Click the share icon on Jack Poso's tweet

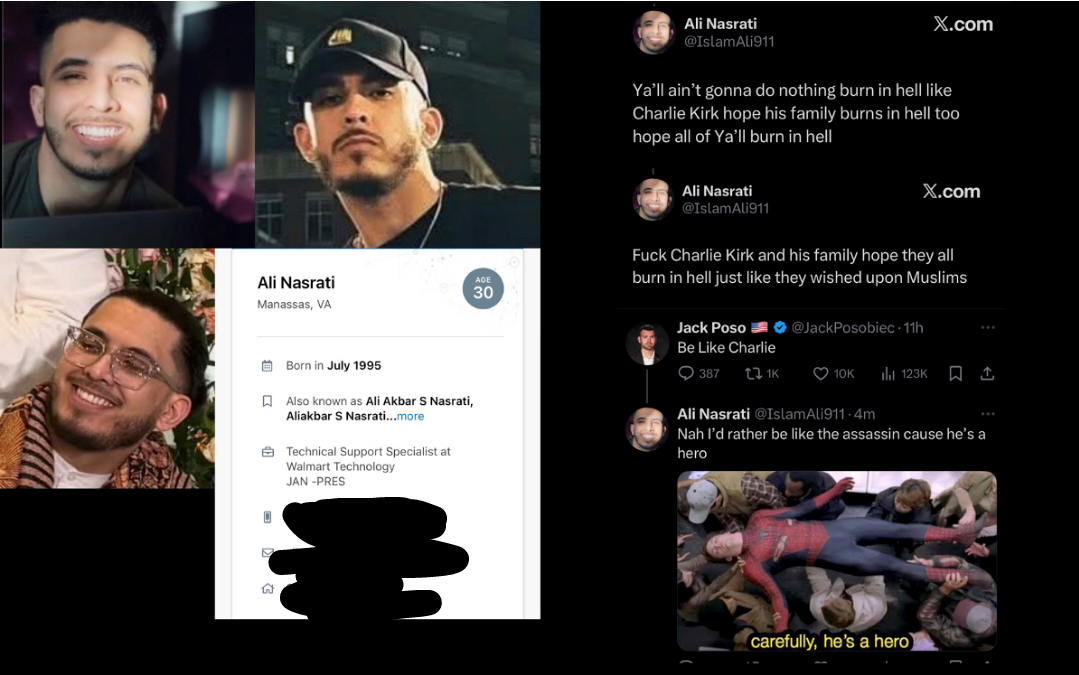coord(987,373)
